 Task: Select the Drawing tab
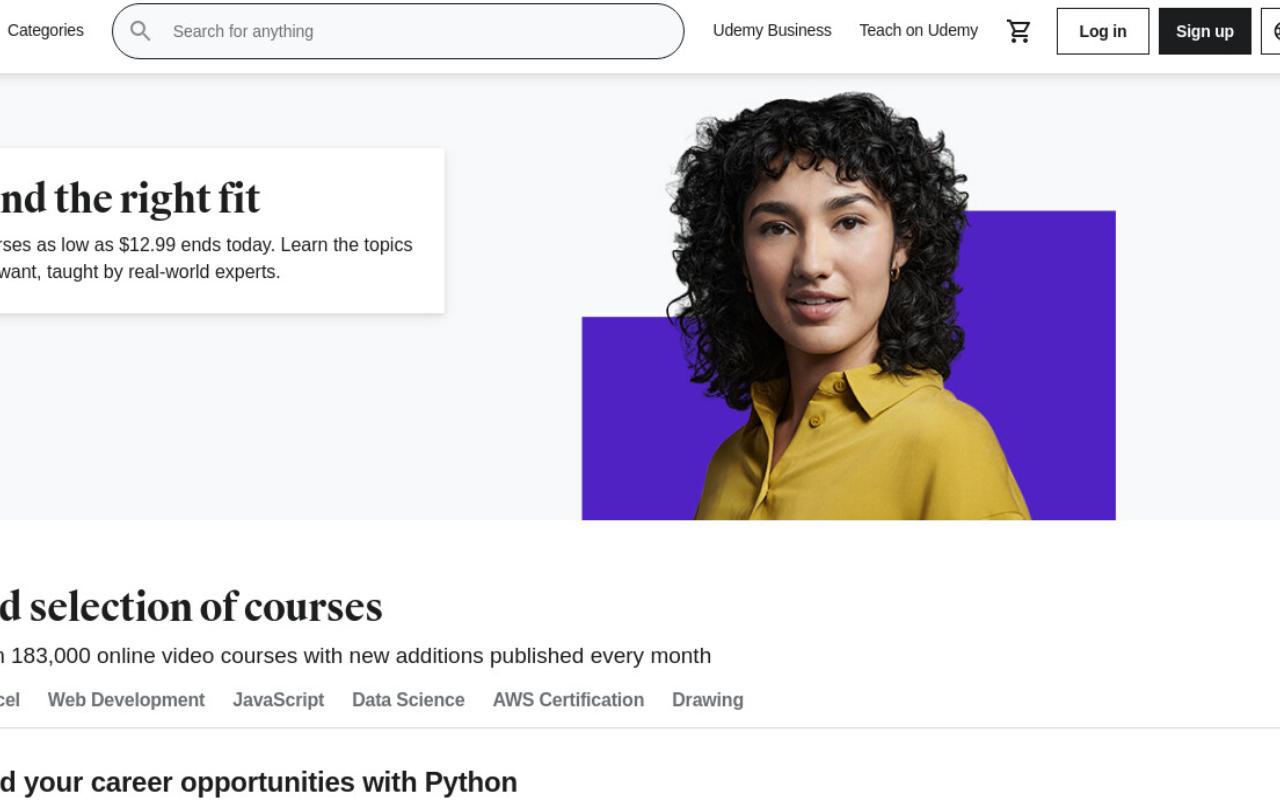(707, 700)
